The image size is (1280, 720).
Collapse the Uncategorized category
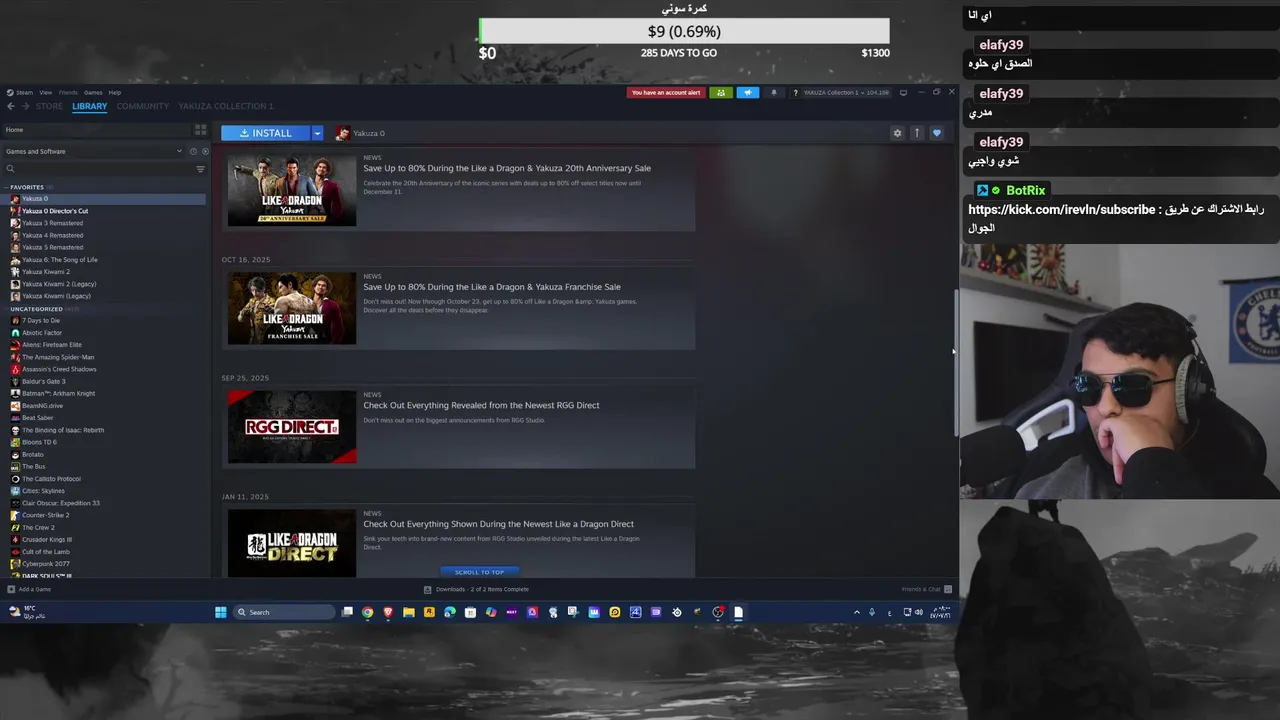click(x=36, y=309)
